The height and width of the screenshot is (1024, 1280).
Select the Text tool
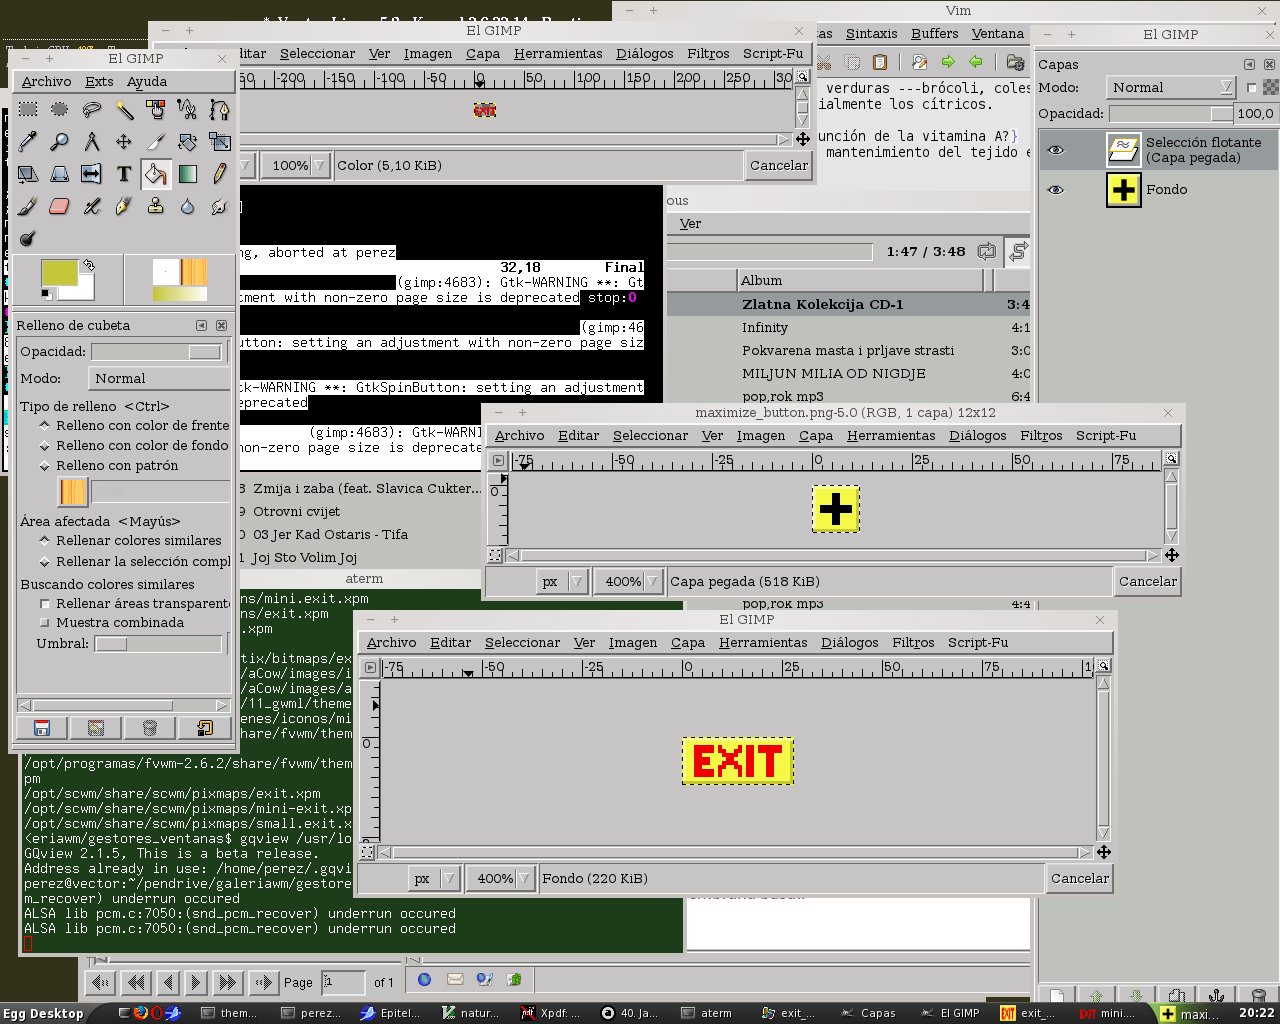124,174
